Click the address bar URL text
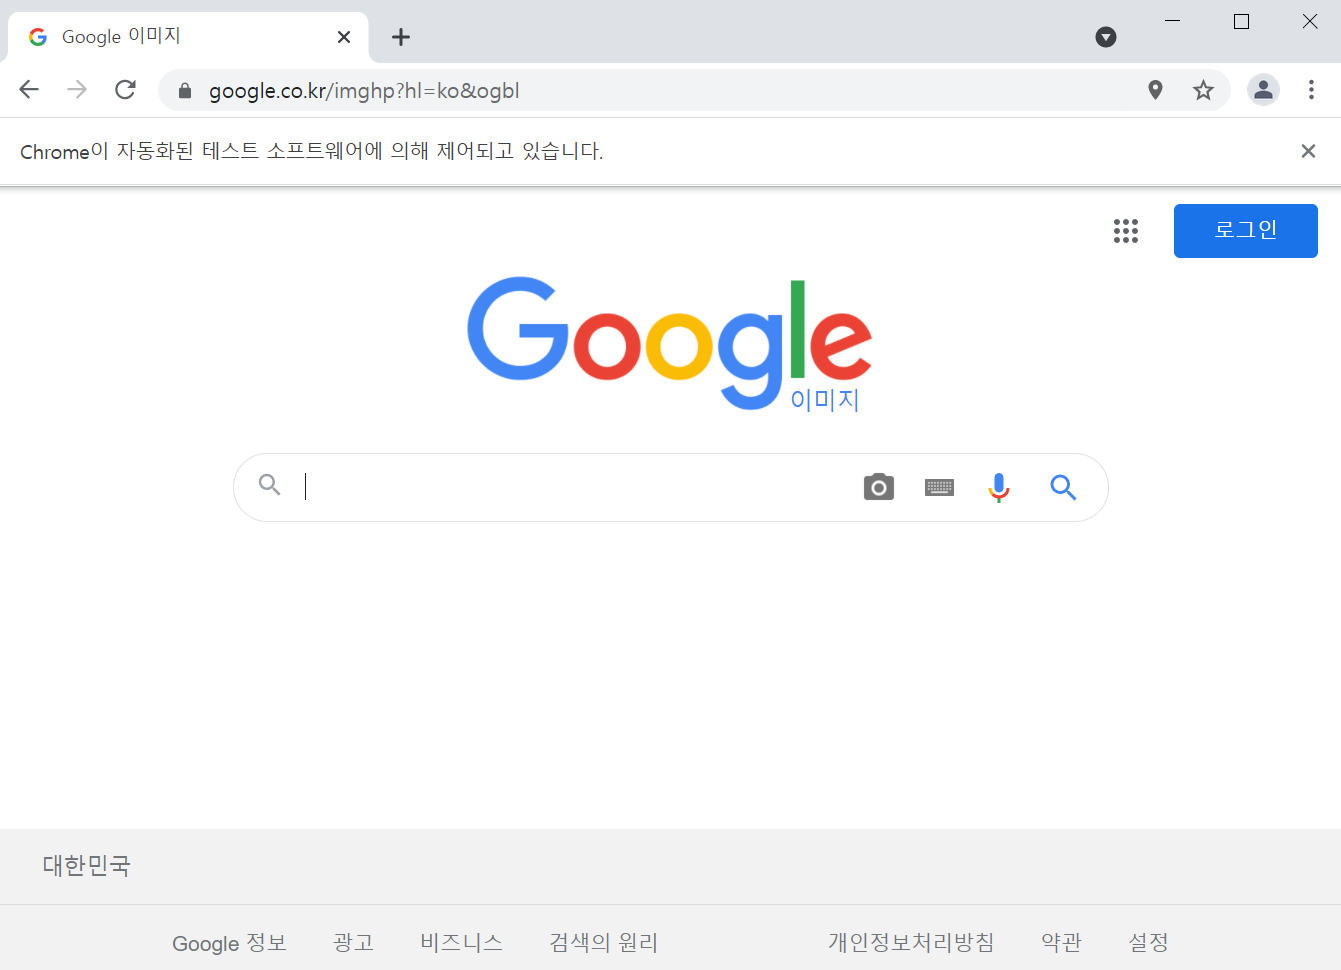This screenshot has width=1341, height=970. tap(364, 91)
